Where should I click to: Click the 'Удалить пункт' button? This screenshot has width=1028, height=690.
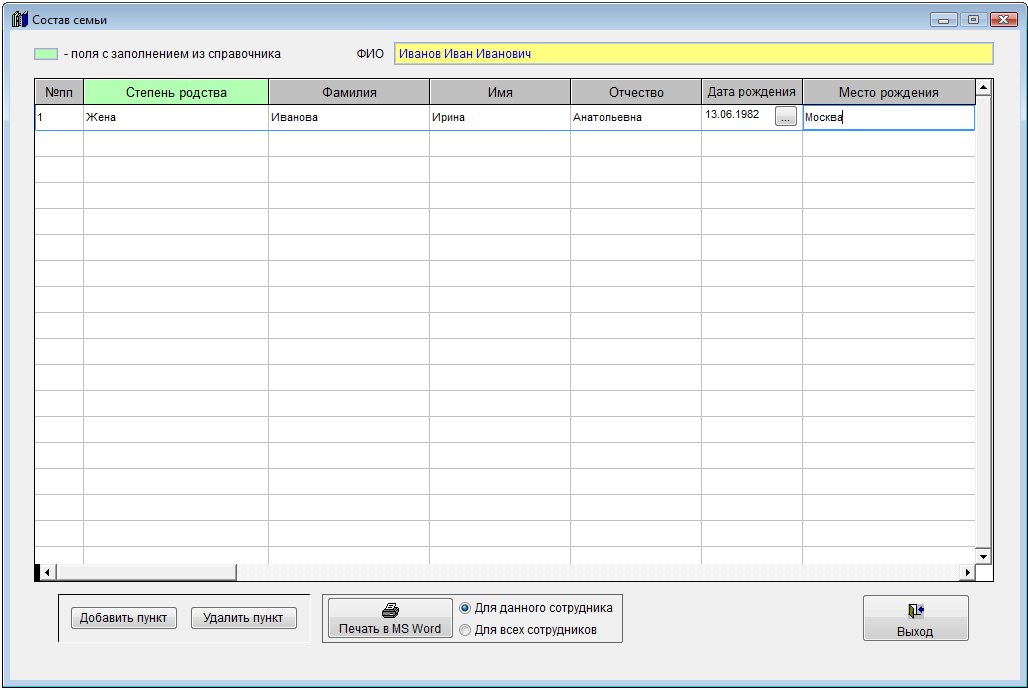coord(243,618)
